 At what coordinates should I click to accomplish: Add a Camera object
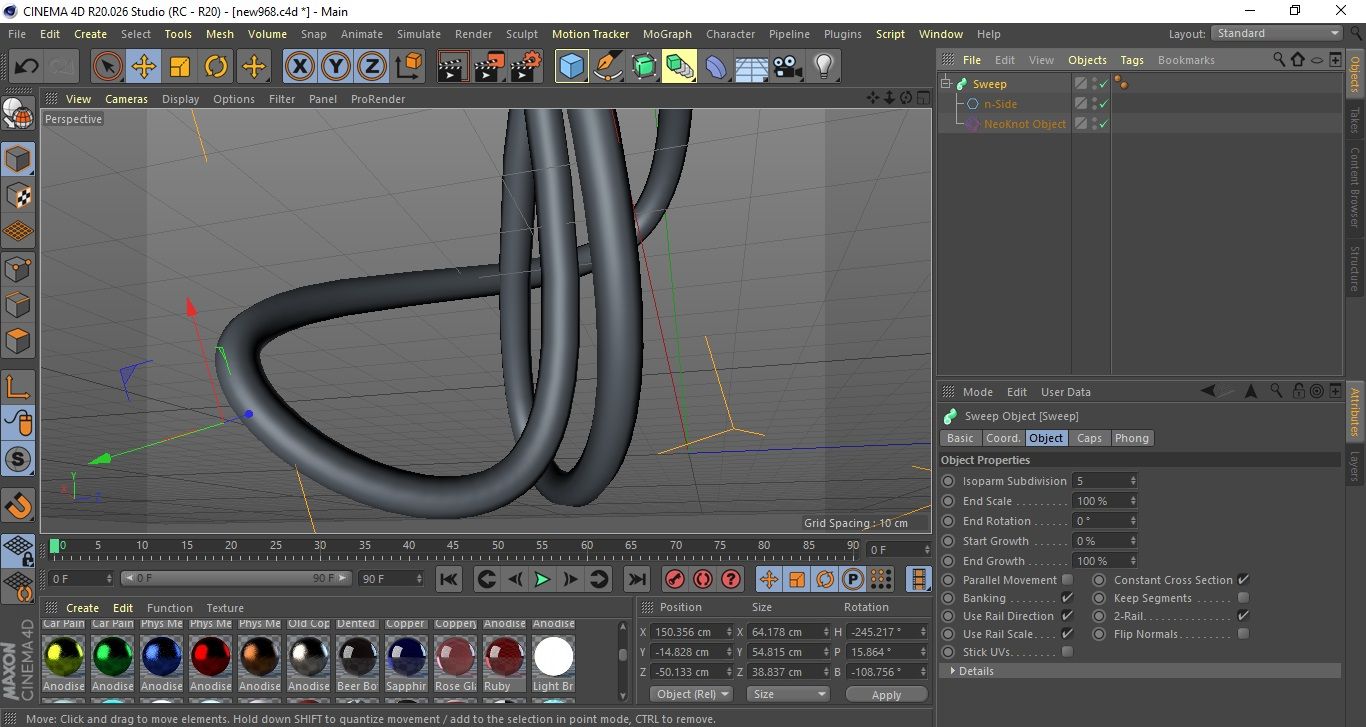tap(788, 67)
